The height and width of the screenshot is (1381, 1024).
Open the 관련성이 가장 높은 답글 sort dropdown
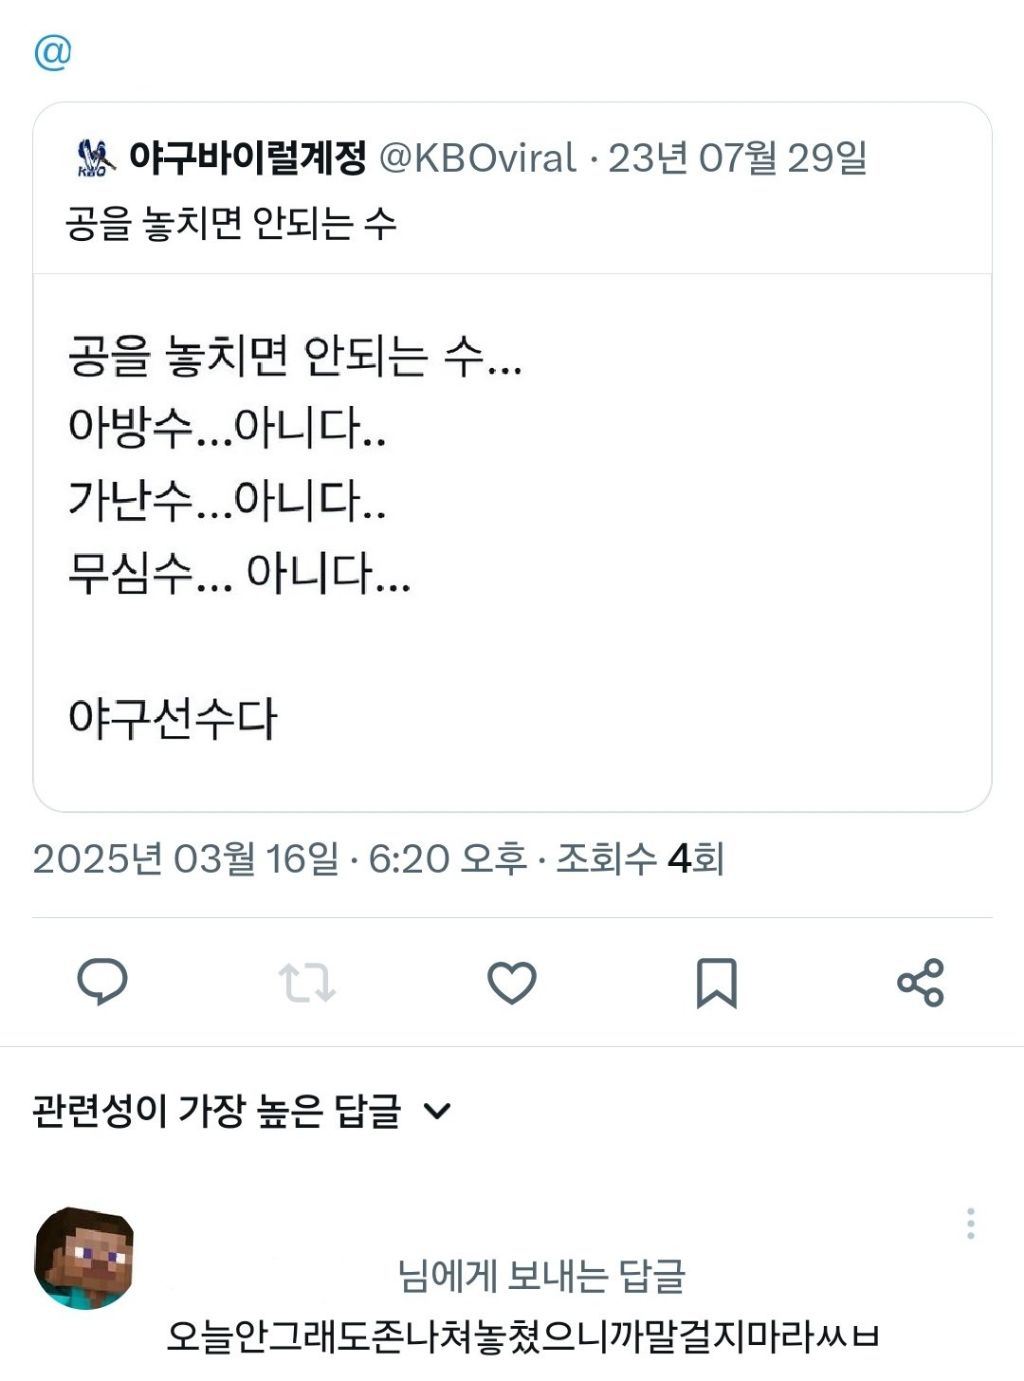coord(217,1111)
